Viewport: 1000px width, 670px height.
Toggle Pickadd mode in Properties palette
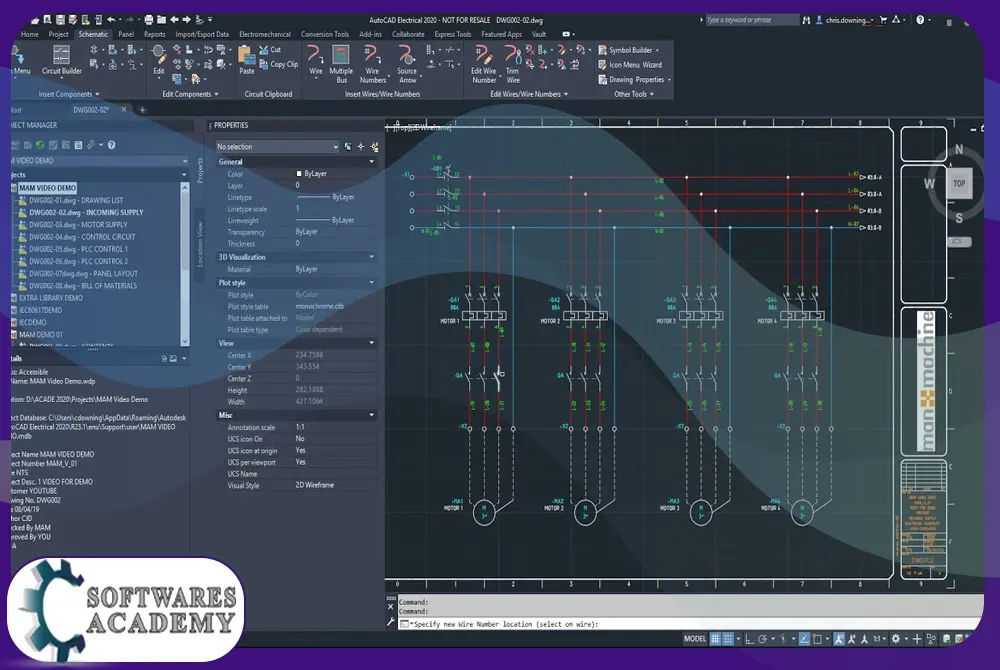coord(348,147)
